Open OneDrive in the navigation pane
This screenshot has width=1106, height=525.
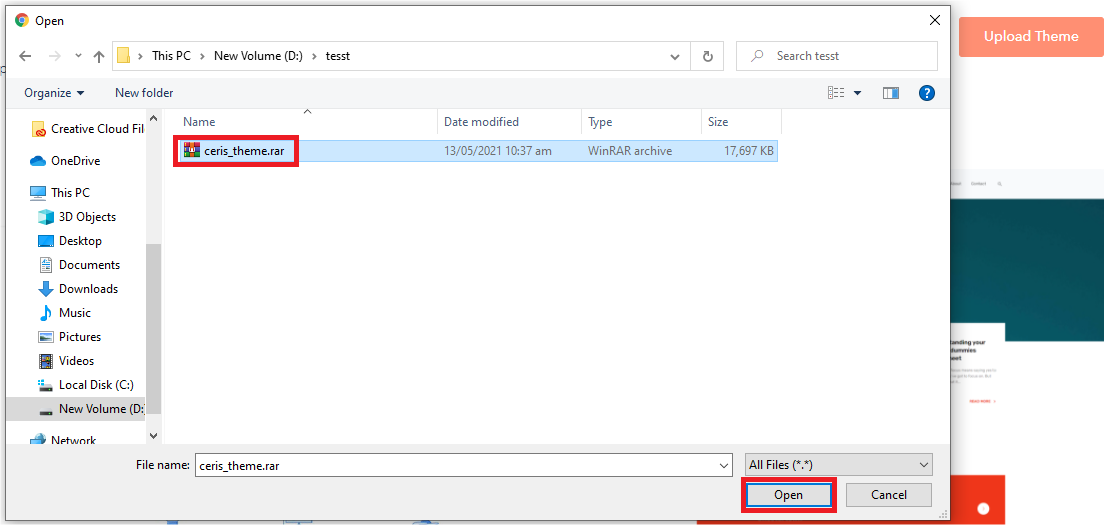coord(75,161)
